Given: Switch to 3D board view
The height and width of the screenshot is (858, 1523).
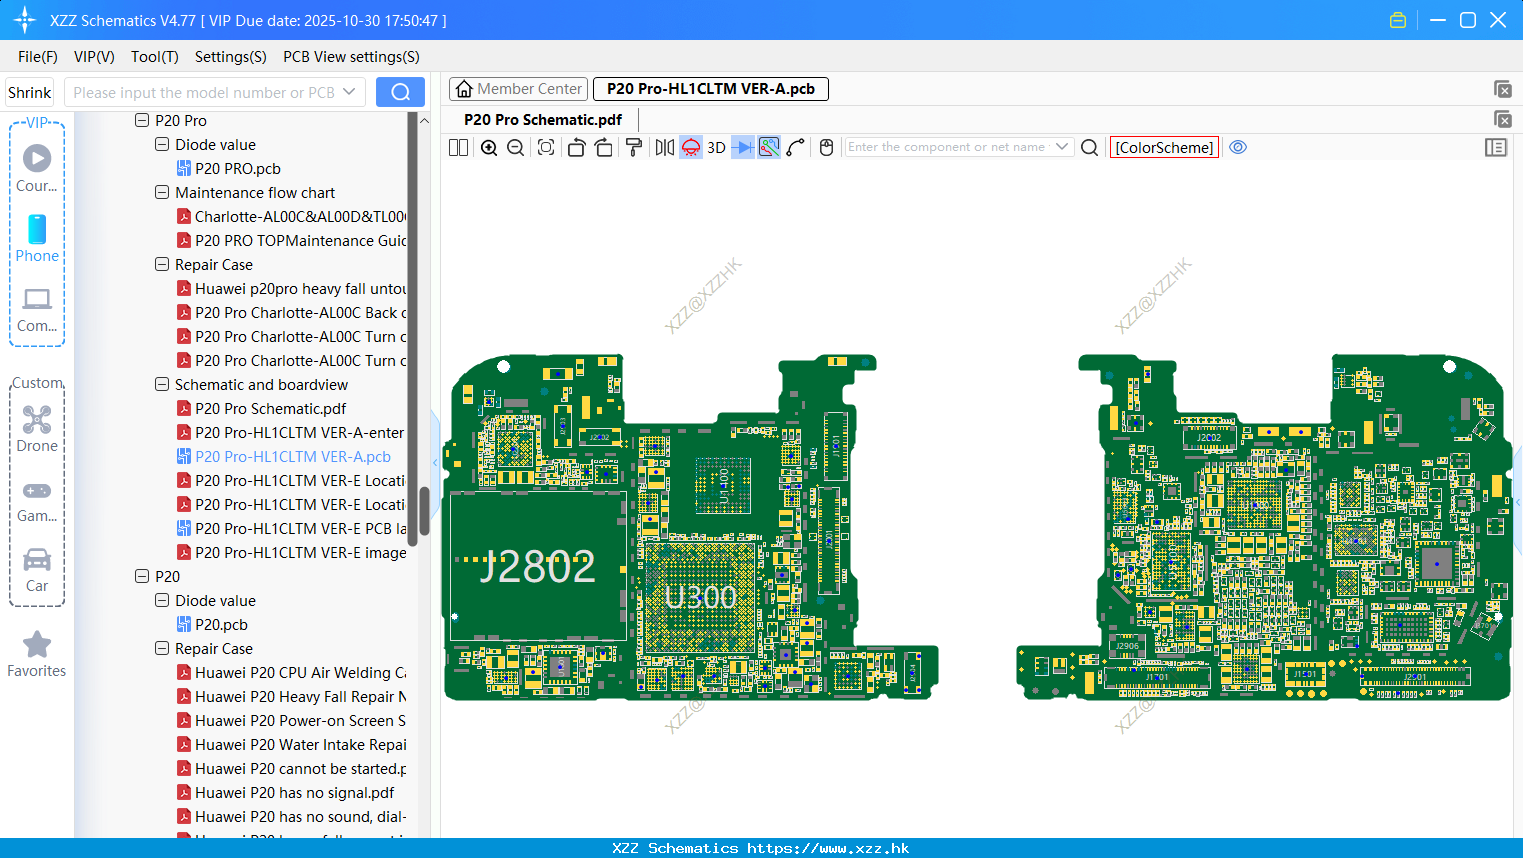Looking at the screenshot, I should [716, 147].
